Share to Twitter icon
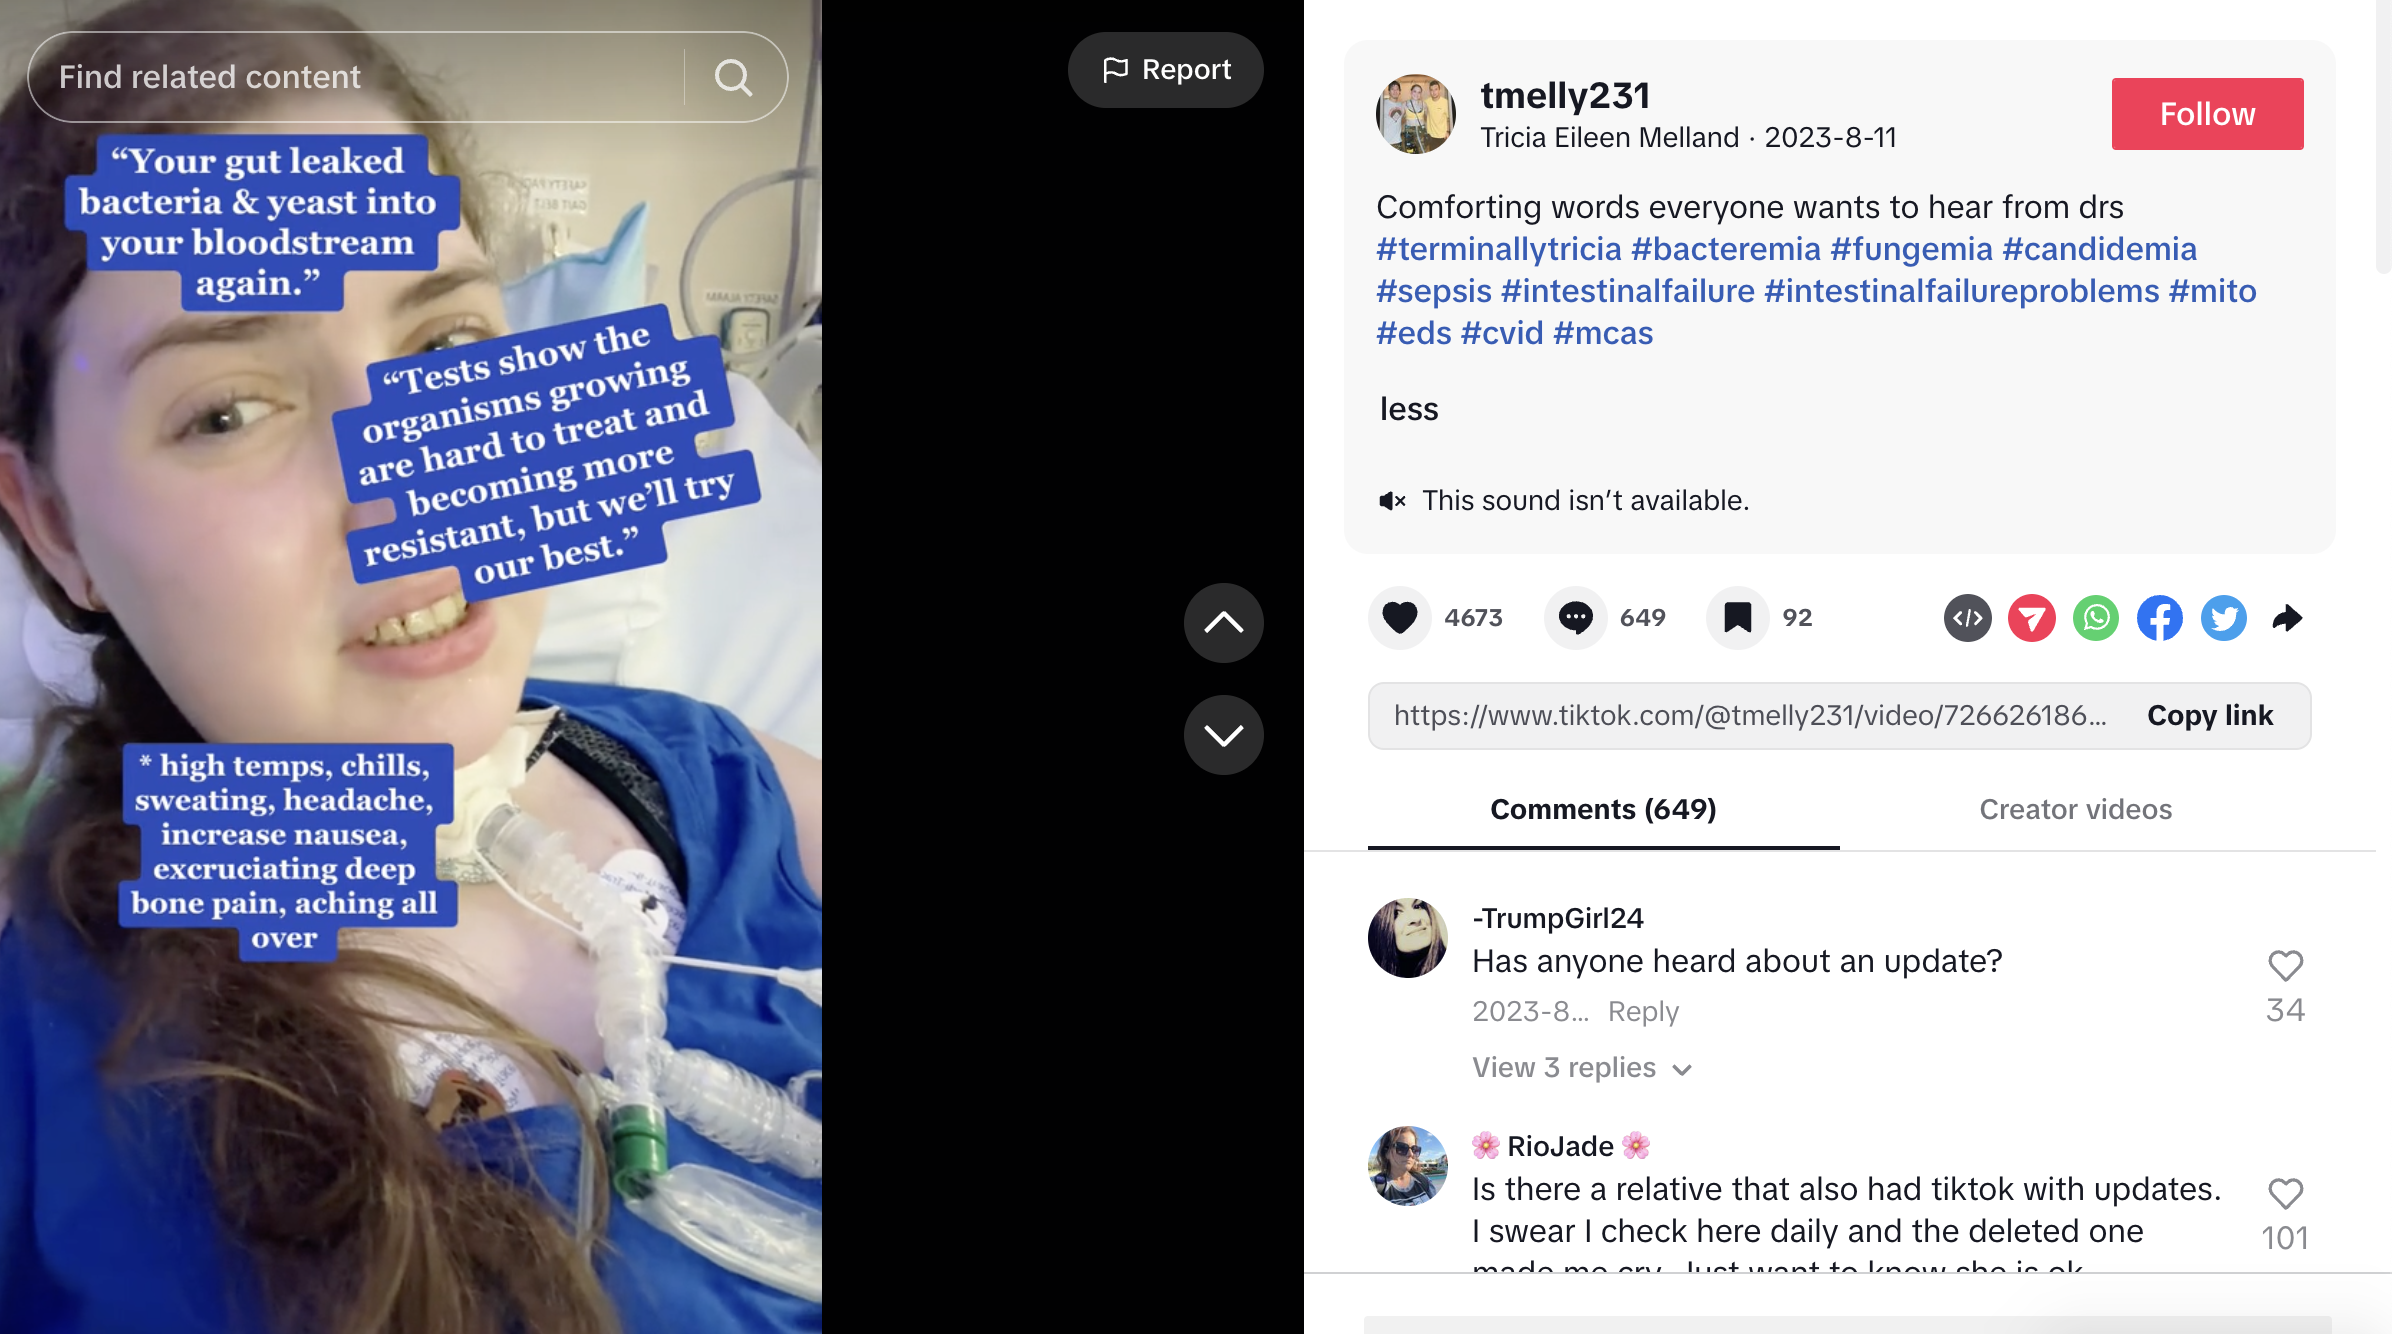The height and width of the screenshot is (1334, 2392). point(2224,618)
